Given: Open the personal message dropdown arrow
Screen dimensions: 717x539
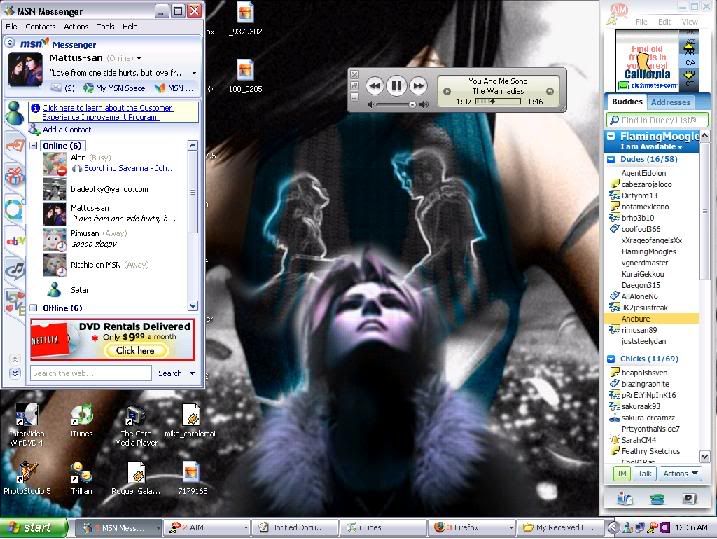Looking at the screenshot, I should (194, 73).
